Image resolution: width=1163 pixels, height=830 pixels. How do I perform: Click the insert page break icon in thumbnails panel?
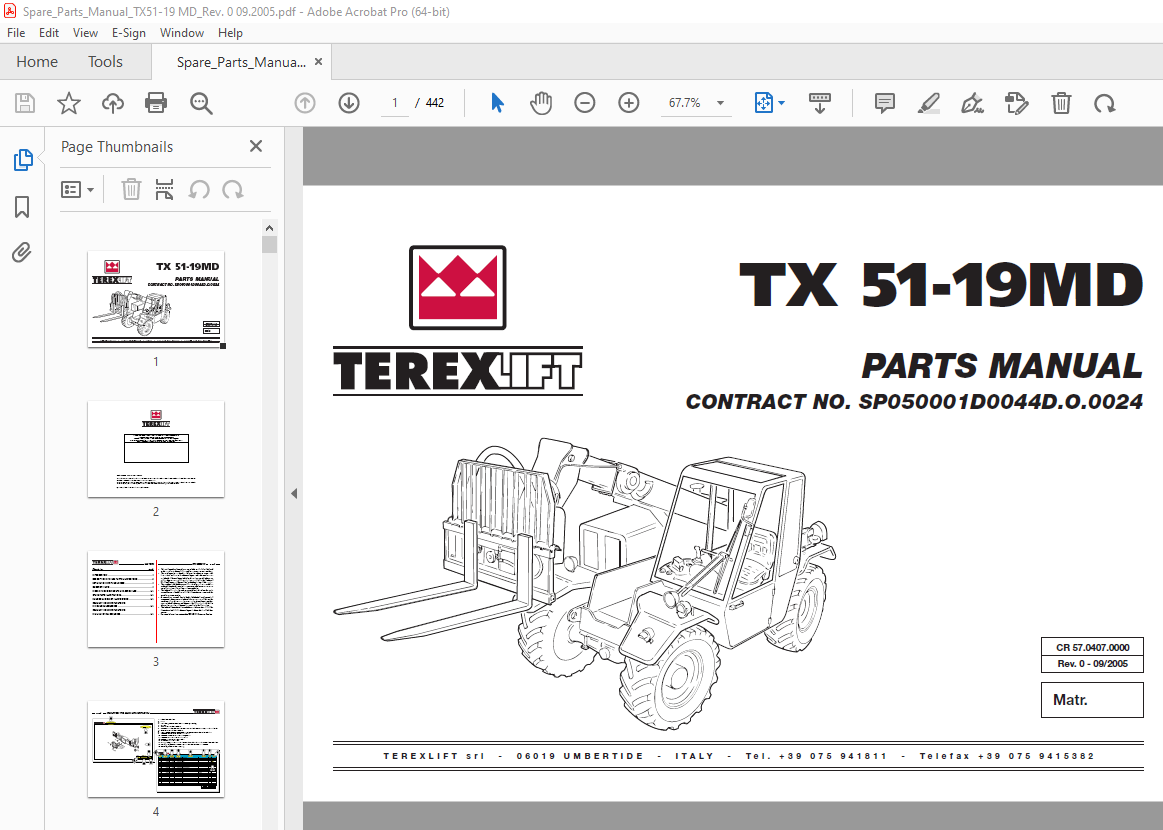165,190
